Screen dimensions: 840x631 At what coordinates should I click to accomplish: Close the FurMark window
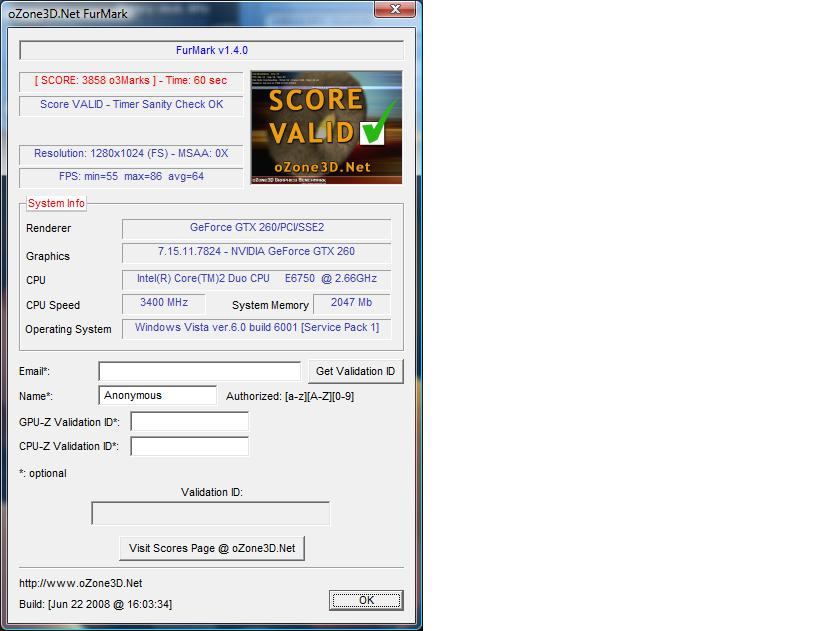tap(395, 9)
